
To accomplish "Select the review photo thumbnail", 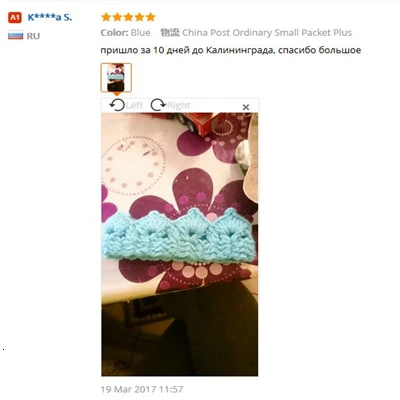I will click(116, 78).
